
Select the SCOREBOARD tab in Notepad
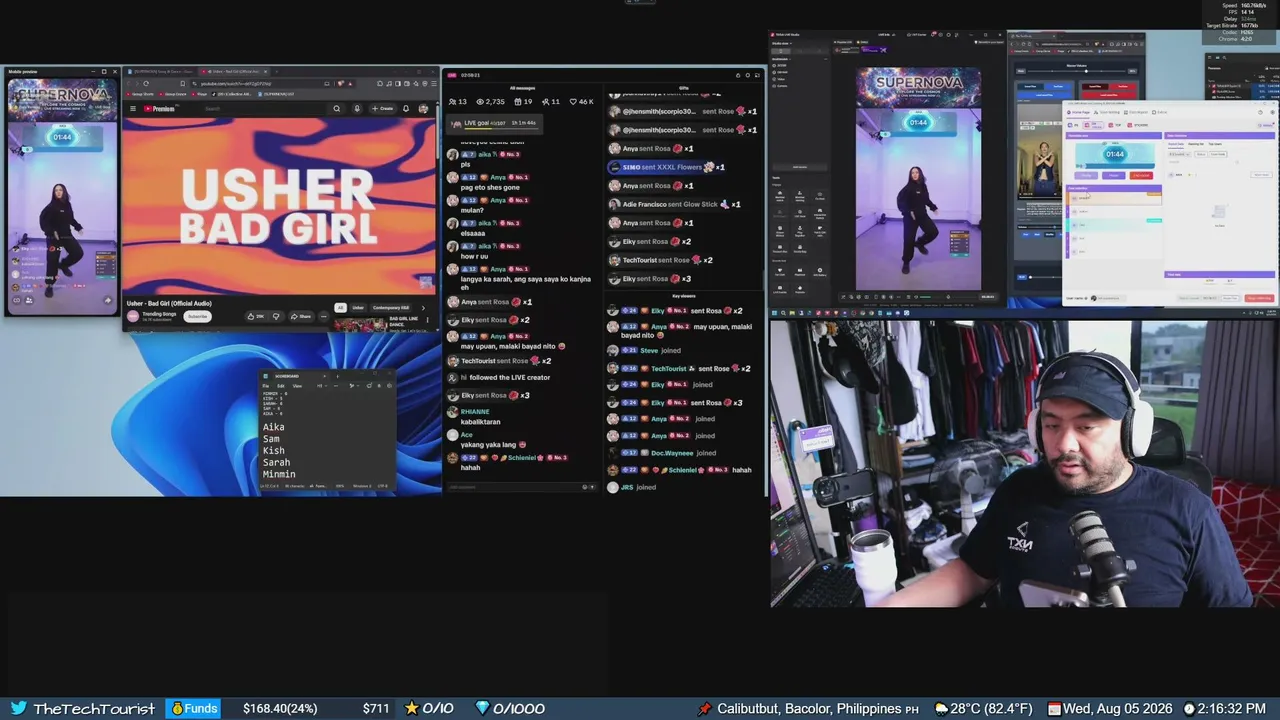point(292,376)
